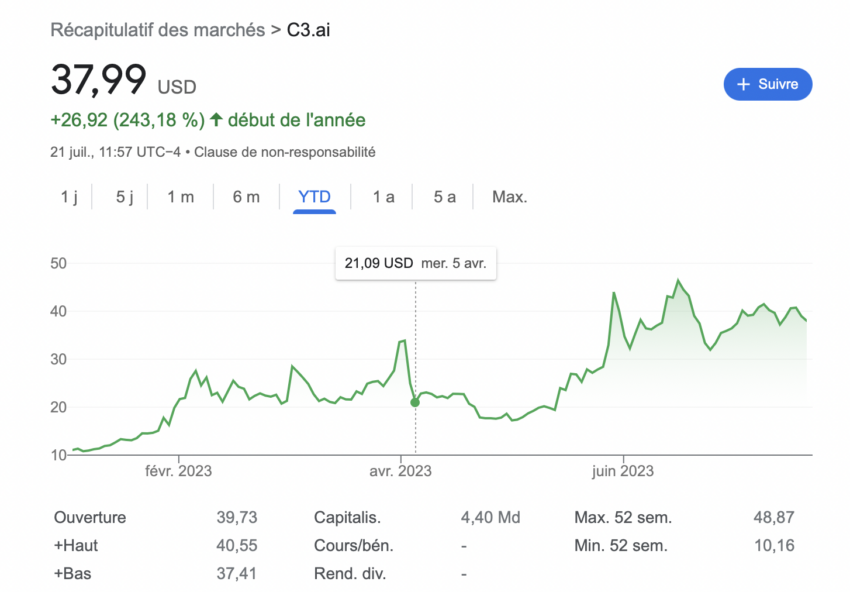This screenshot has height=592, width=850.
Task: Select the Max. range tab
Action: click(x=509, y=197)
